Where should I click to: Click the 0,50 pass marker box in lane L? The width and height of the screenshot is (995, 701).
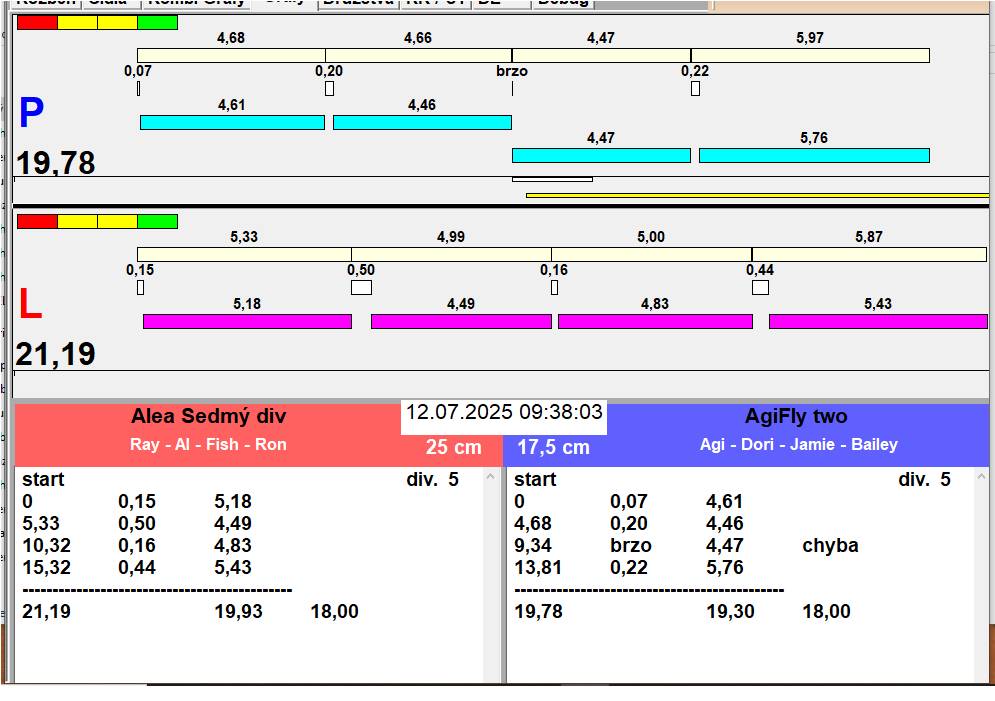pyautogui.click(x=361, y=287)
